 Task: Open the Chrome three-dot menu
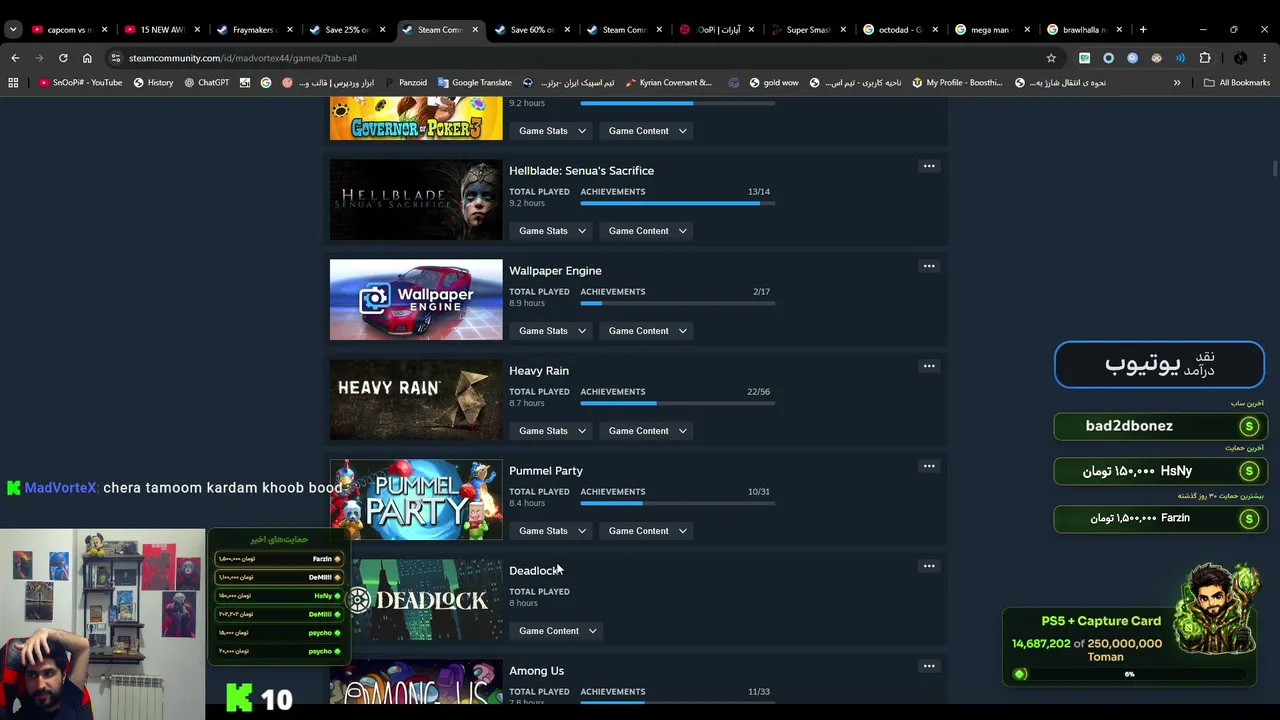[1265, 58]
